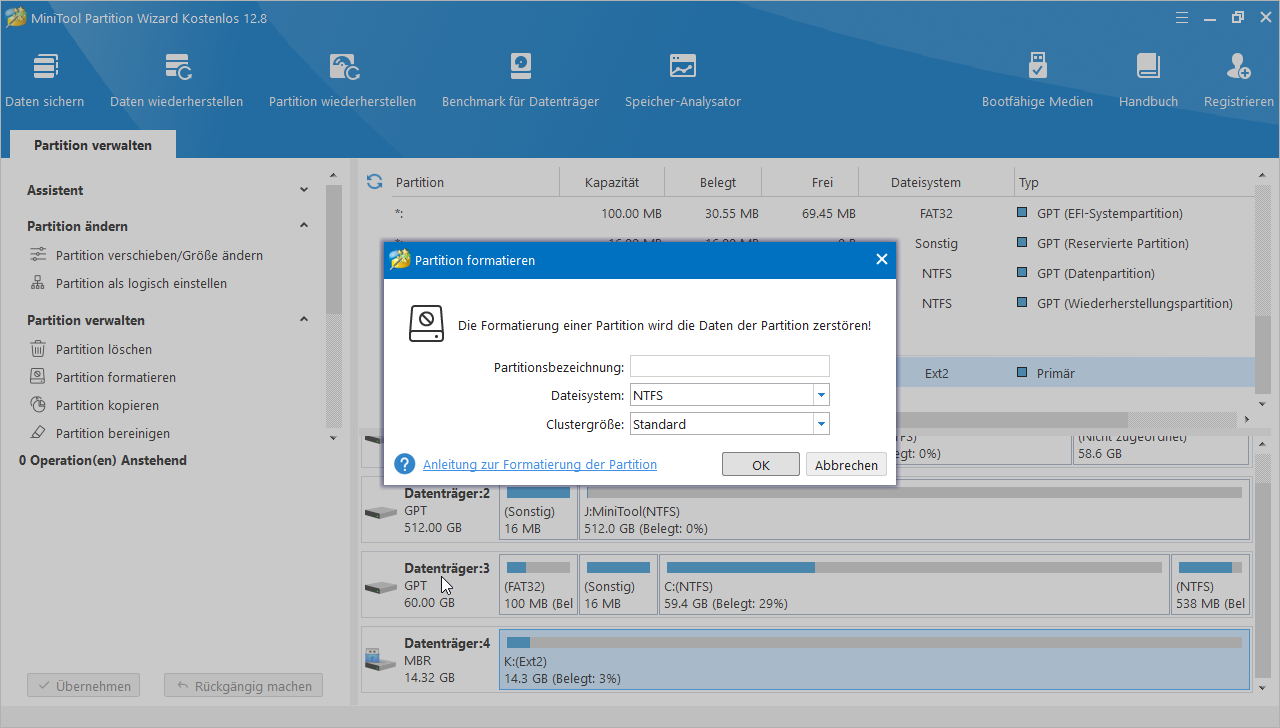Select Partition verschieben/Größe ändern
Image resolution: width=1280 pixels, height=728 pixels.
146,255
